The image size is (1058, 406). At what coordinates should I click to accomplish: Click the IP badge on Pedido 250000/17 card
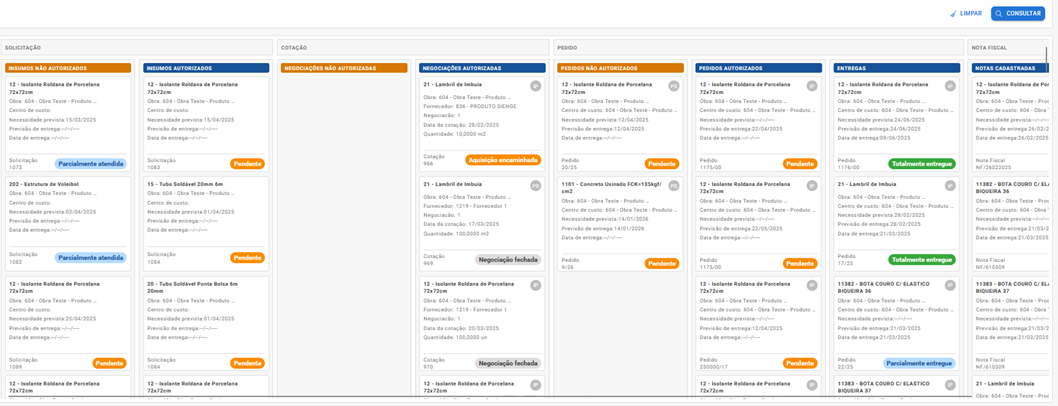point(812,285)
